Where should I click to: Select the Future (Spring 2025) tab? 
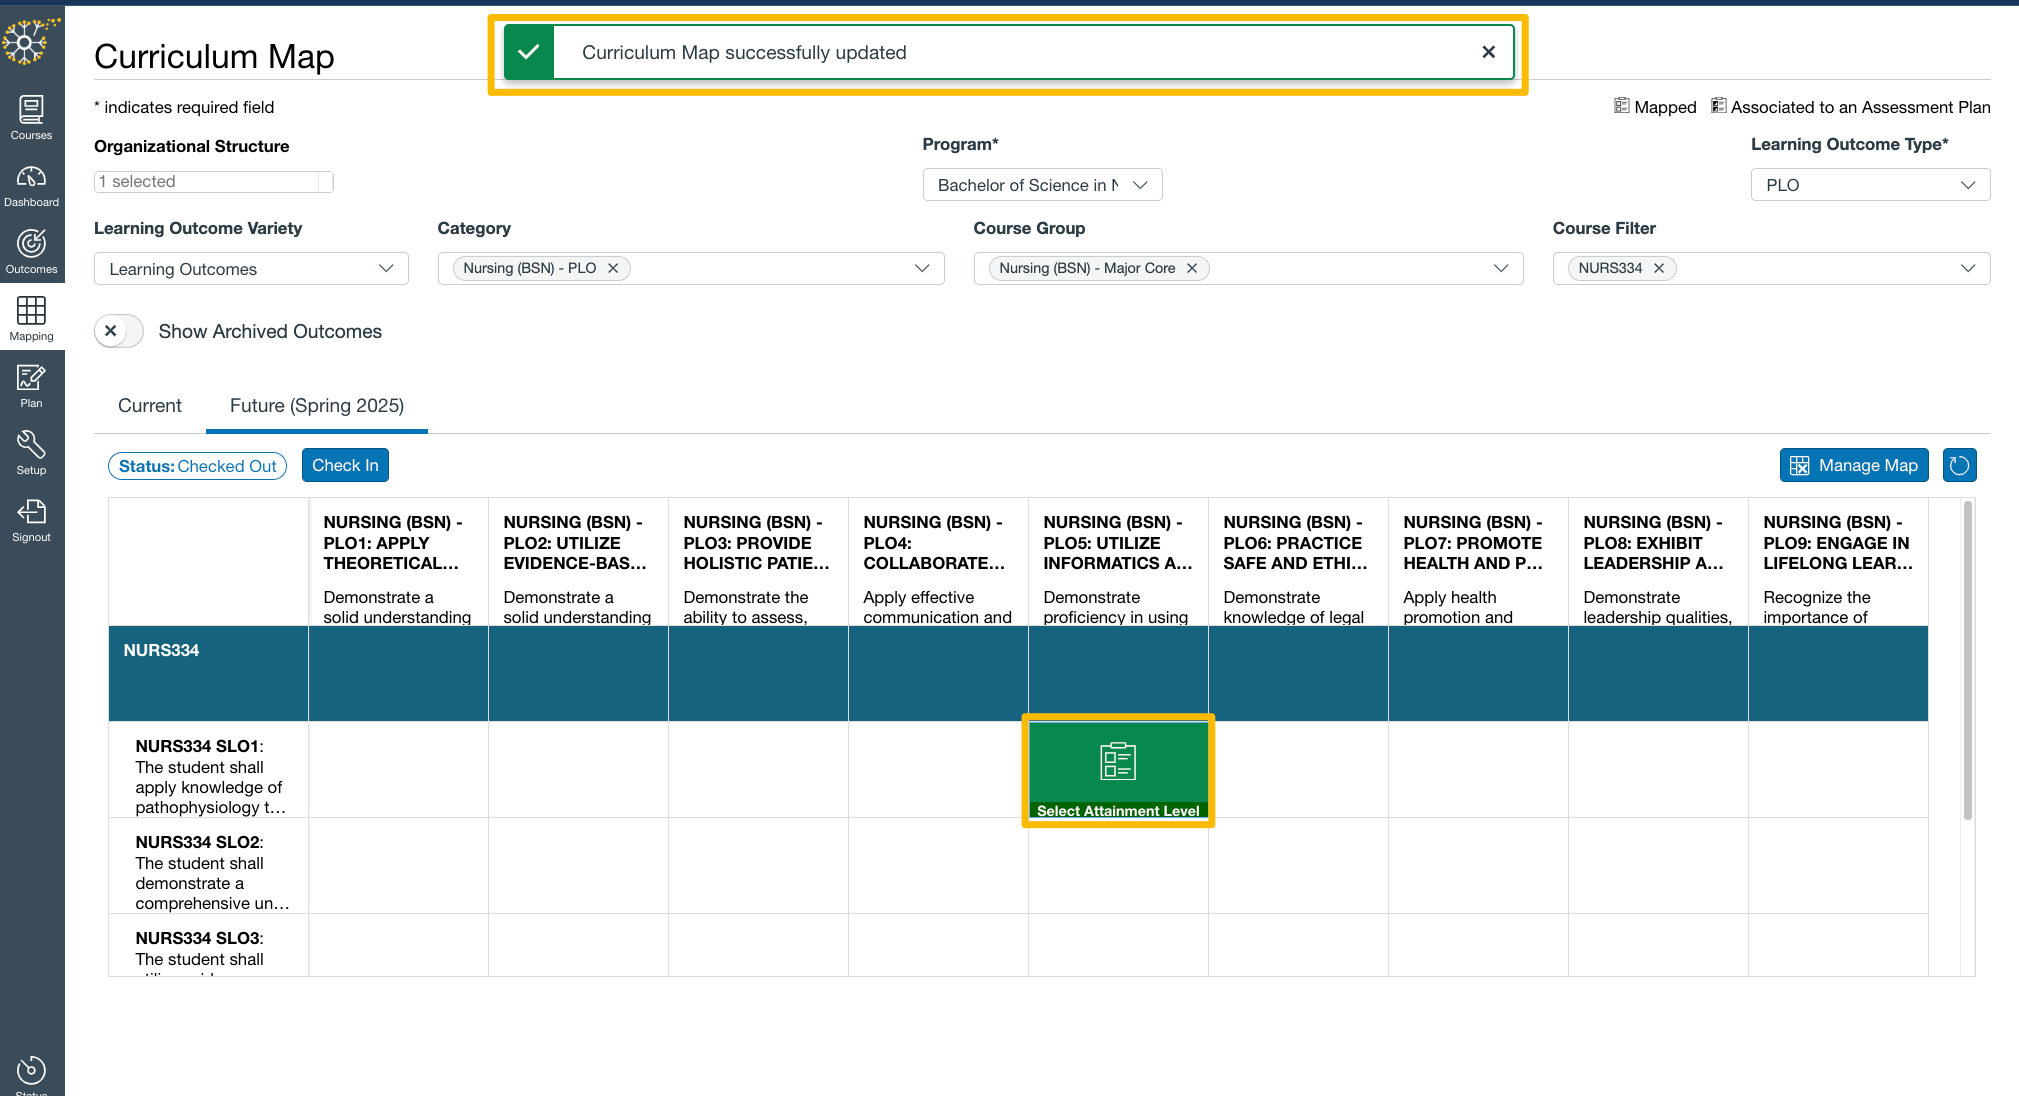(x=316, y=406)
